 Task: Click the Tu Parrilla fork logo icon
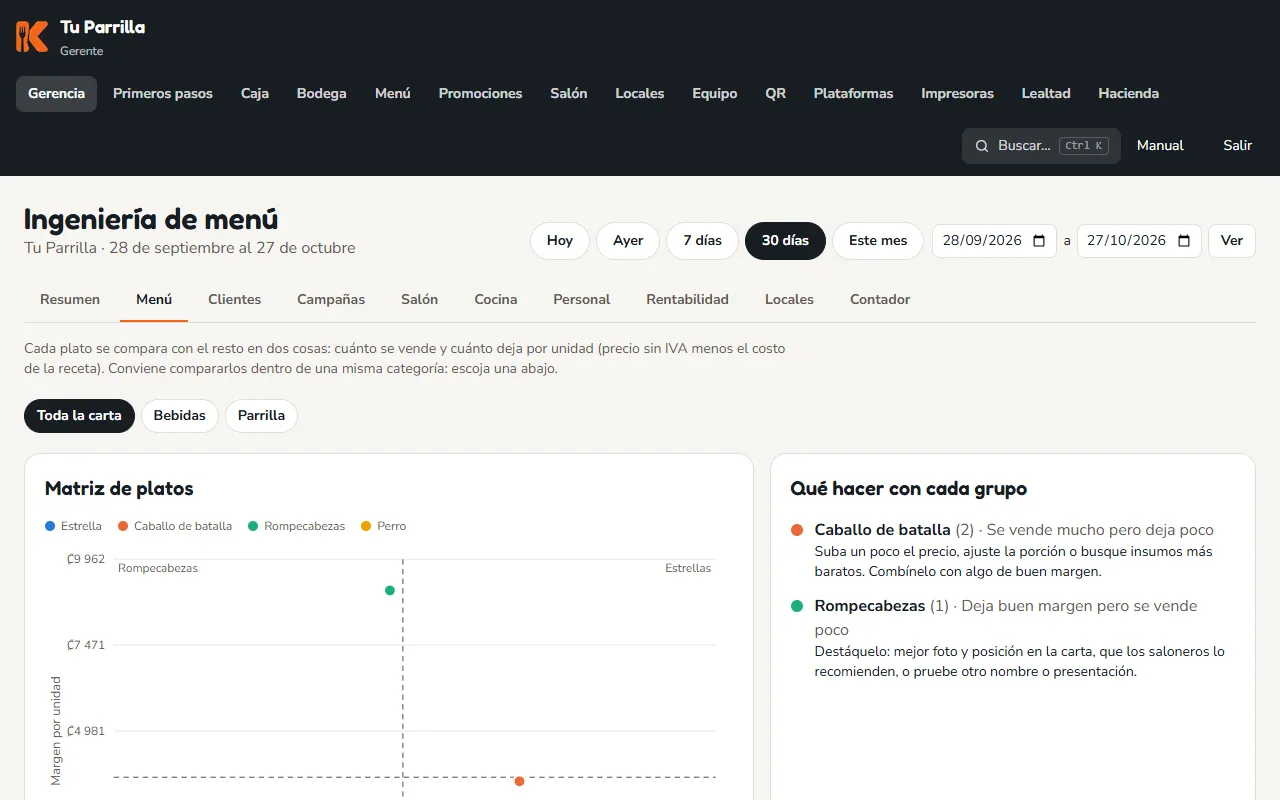tap(32, 36)
